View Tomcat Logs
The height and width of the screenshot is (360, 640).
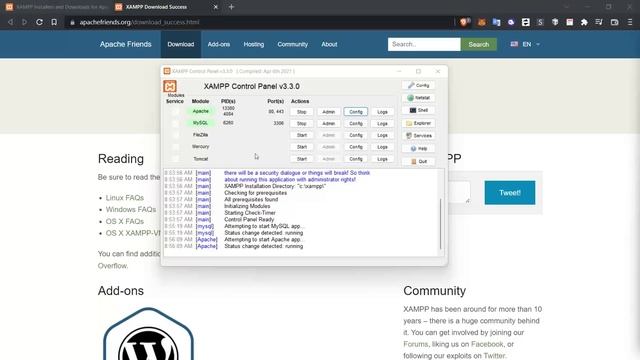click(x=382, y=159)
